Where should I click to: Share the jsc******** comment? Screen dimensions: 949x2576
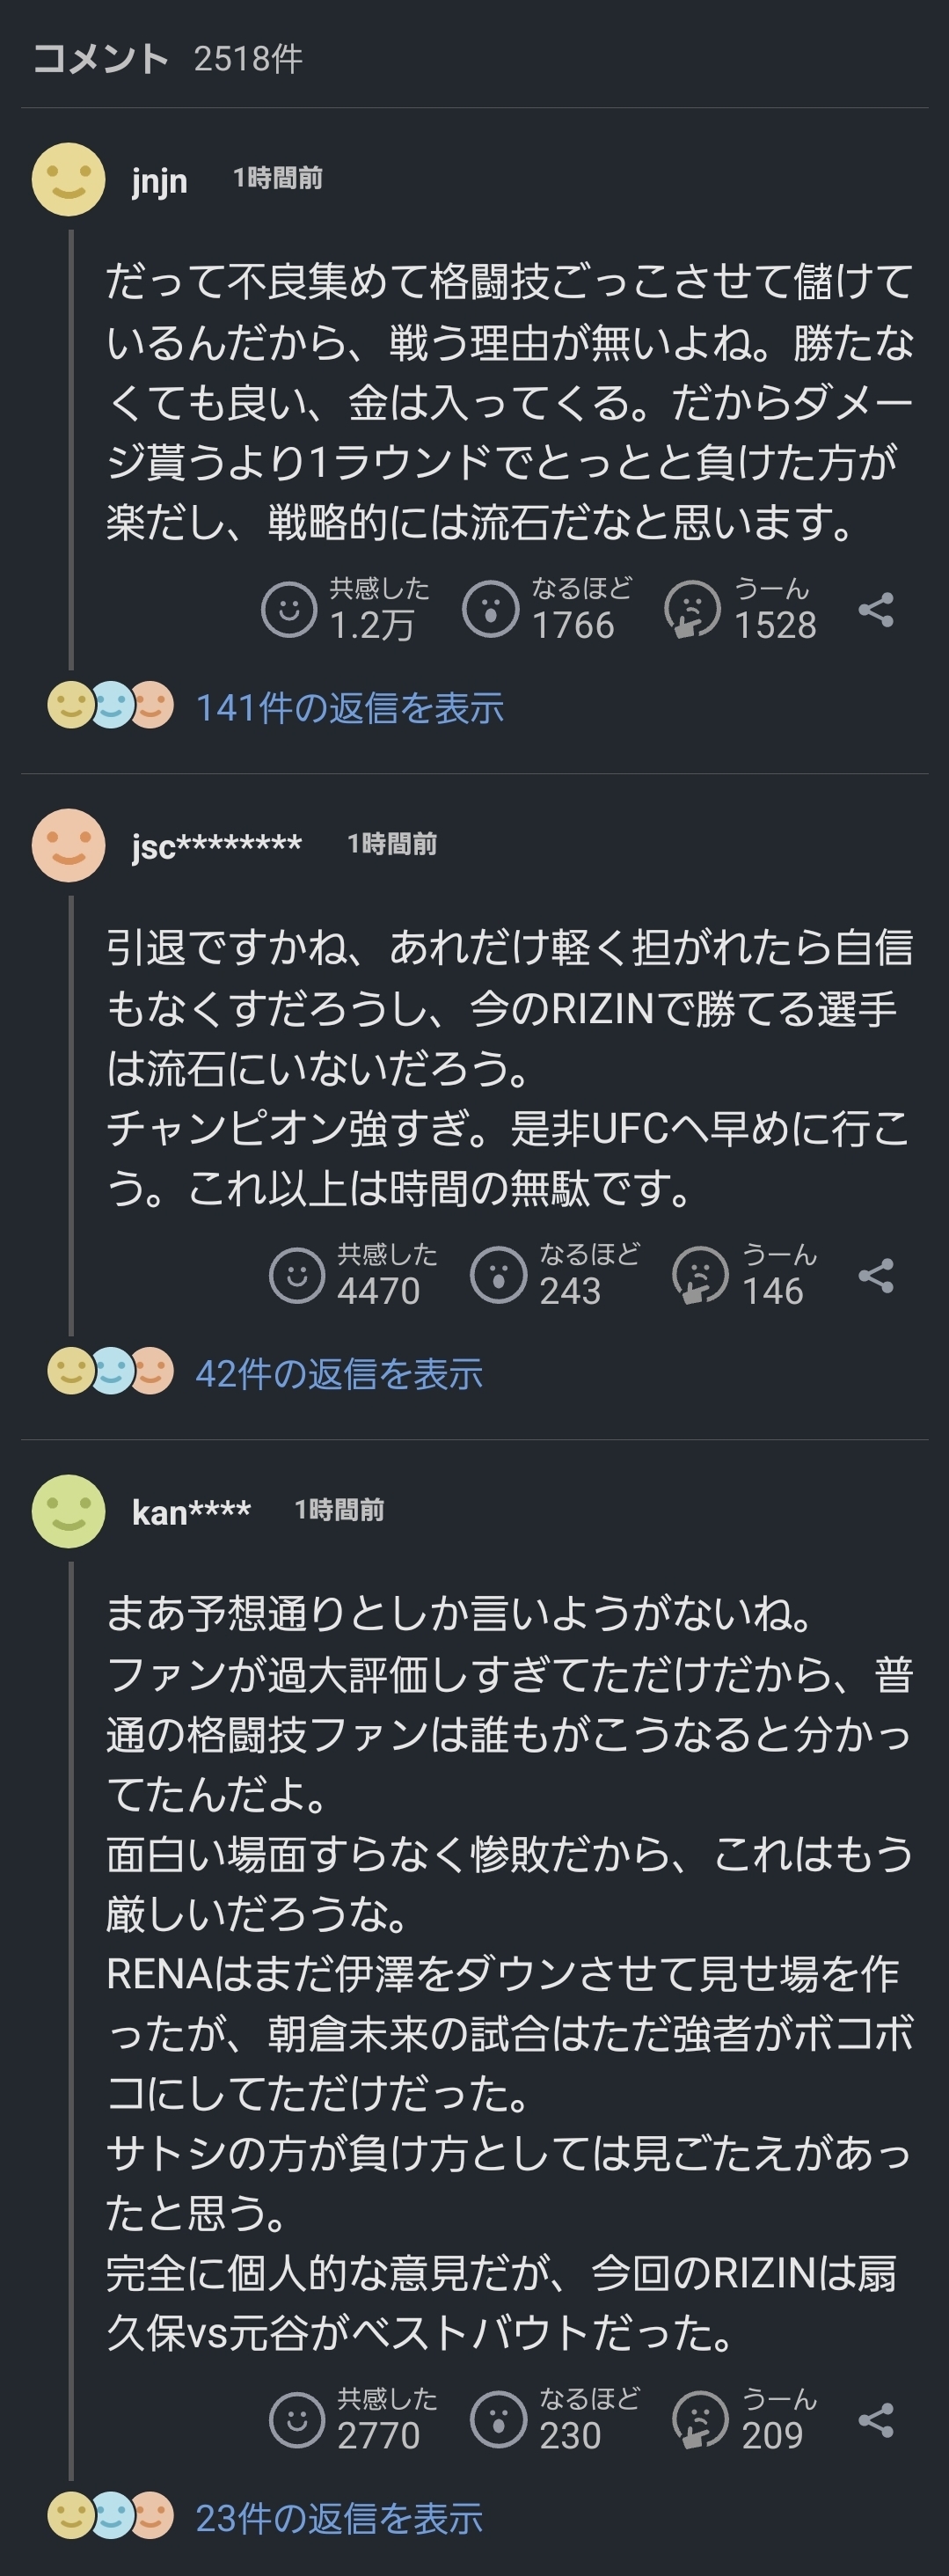875,1276
